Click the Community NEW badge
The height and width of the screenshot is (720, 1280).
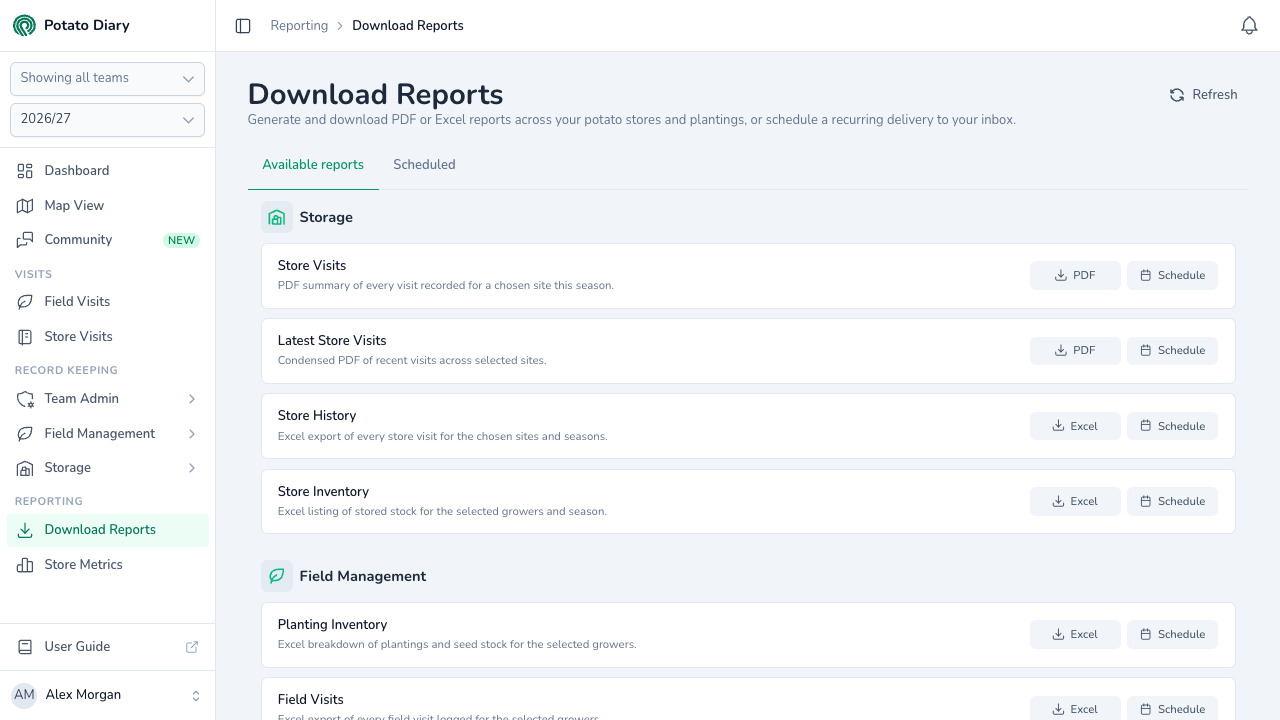pos(181,240)
